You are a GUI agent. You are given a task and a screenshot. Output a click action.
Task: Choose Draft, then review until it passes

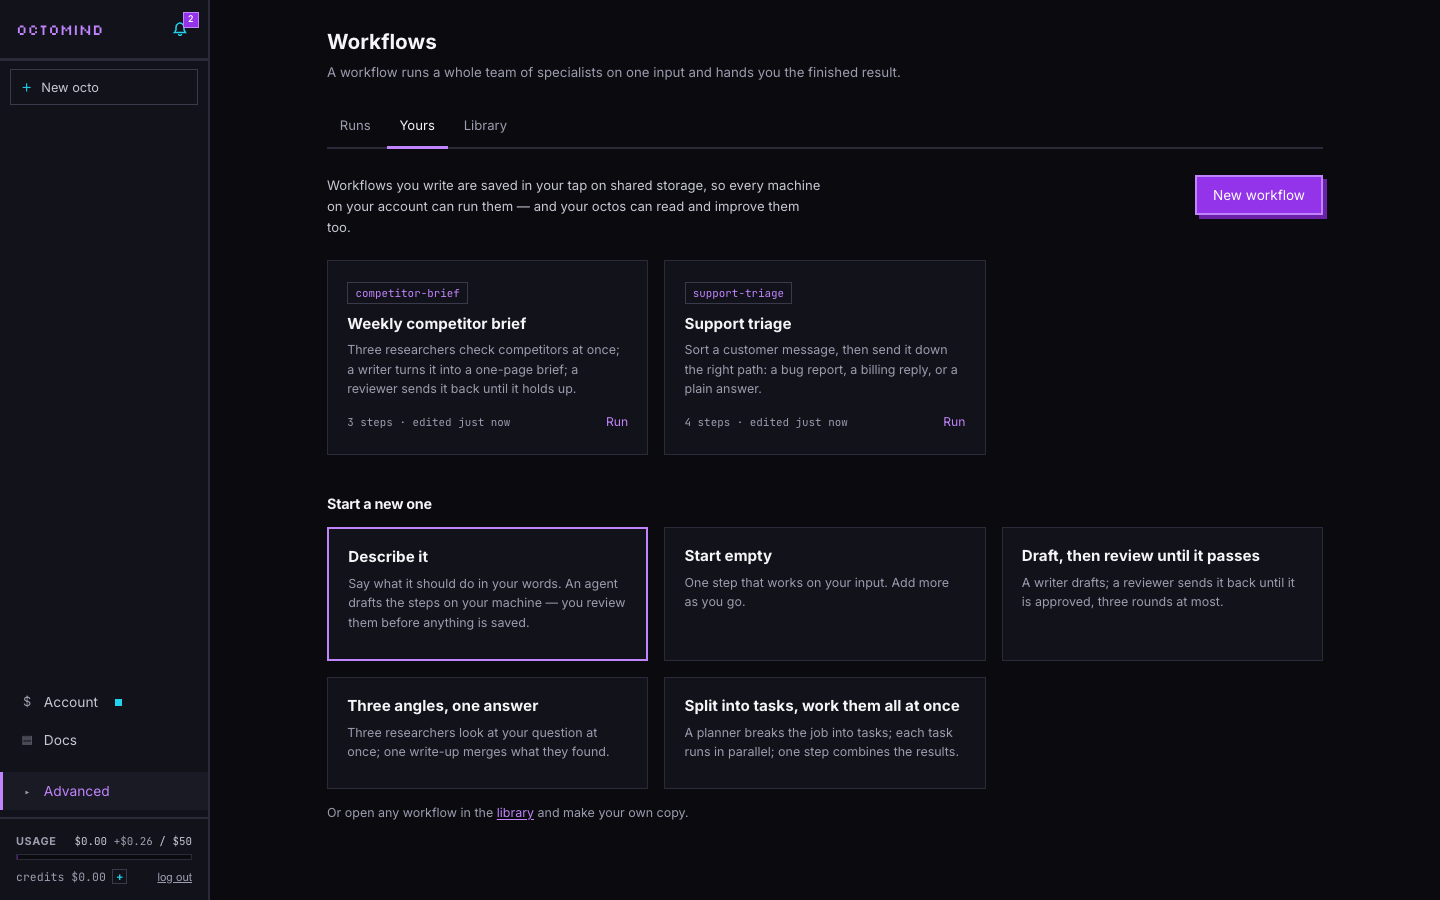pos(1162,594)
